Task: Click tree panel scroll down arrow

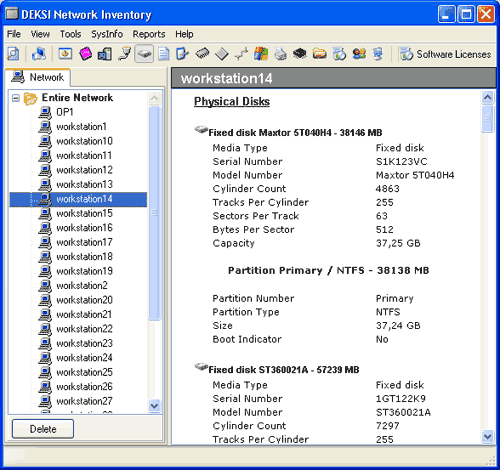Action: click(154, 406)
